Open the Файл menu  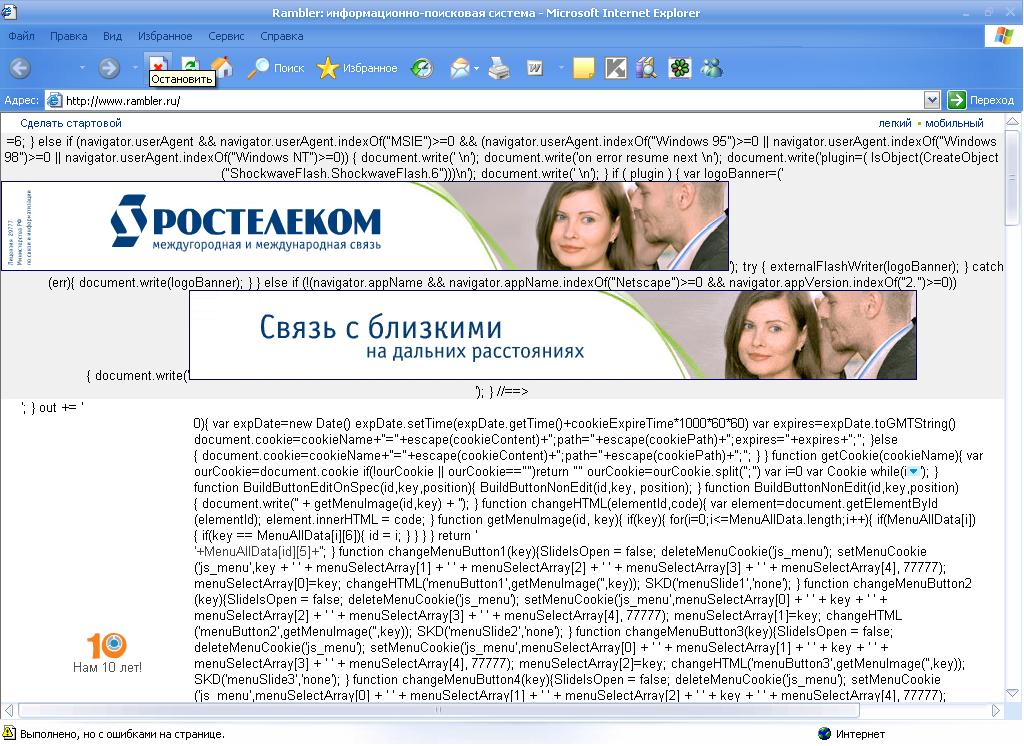pos(22,36)
